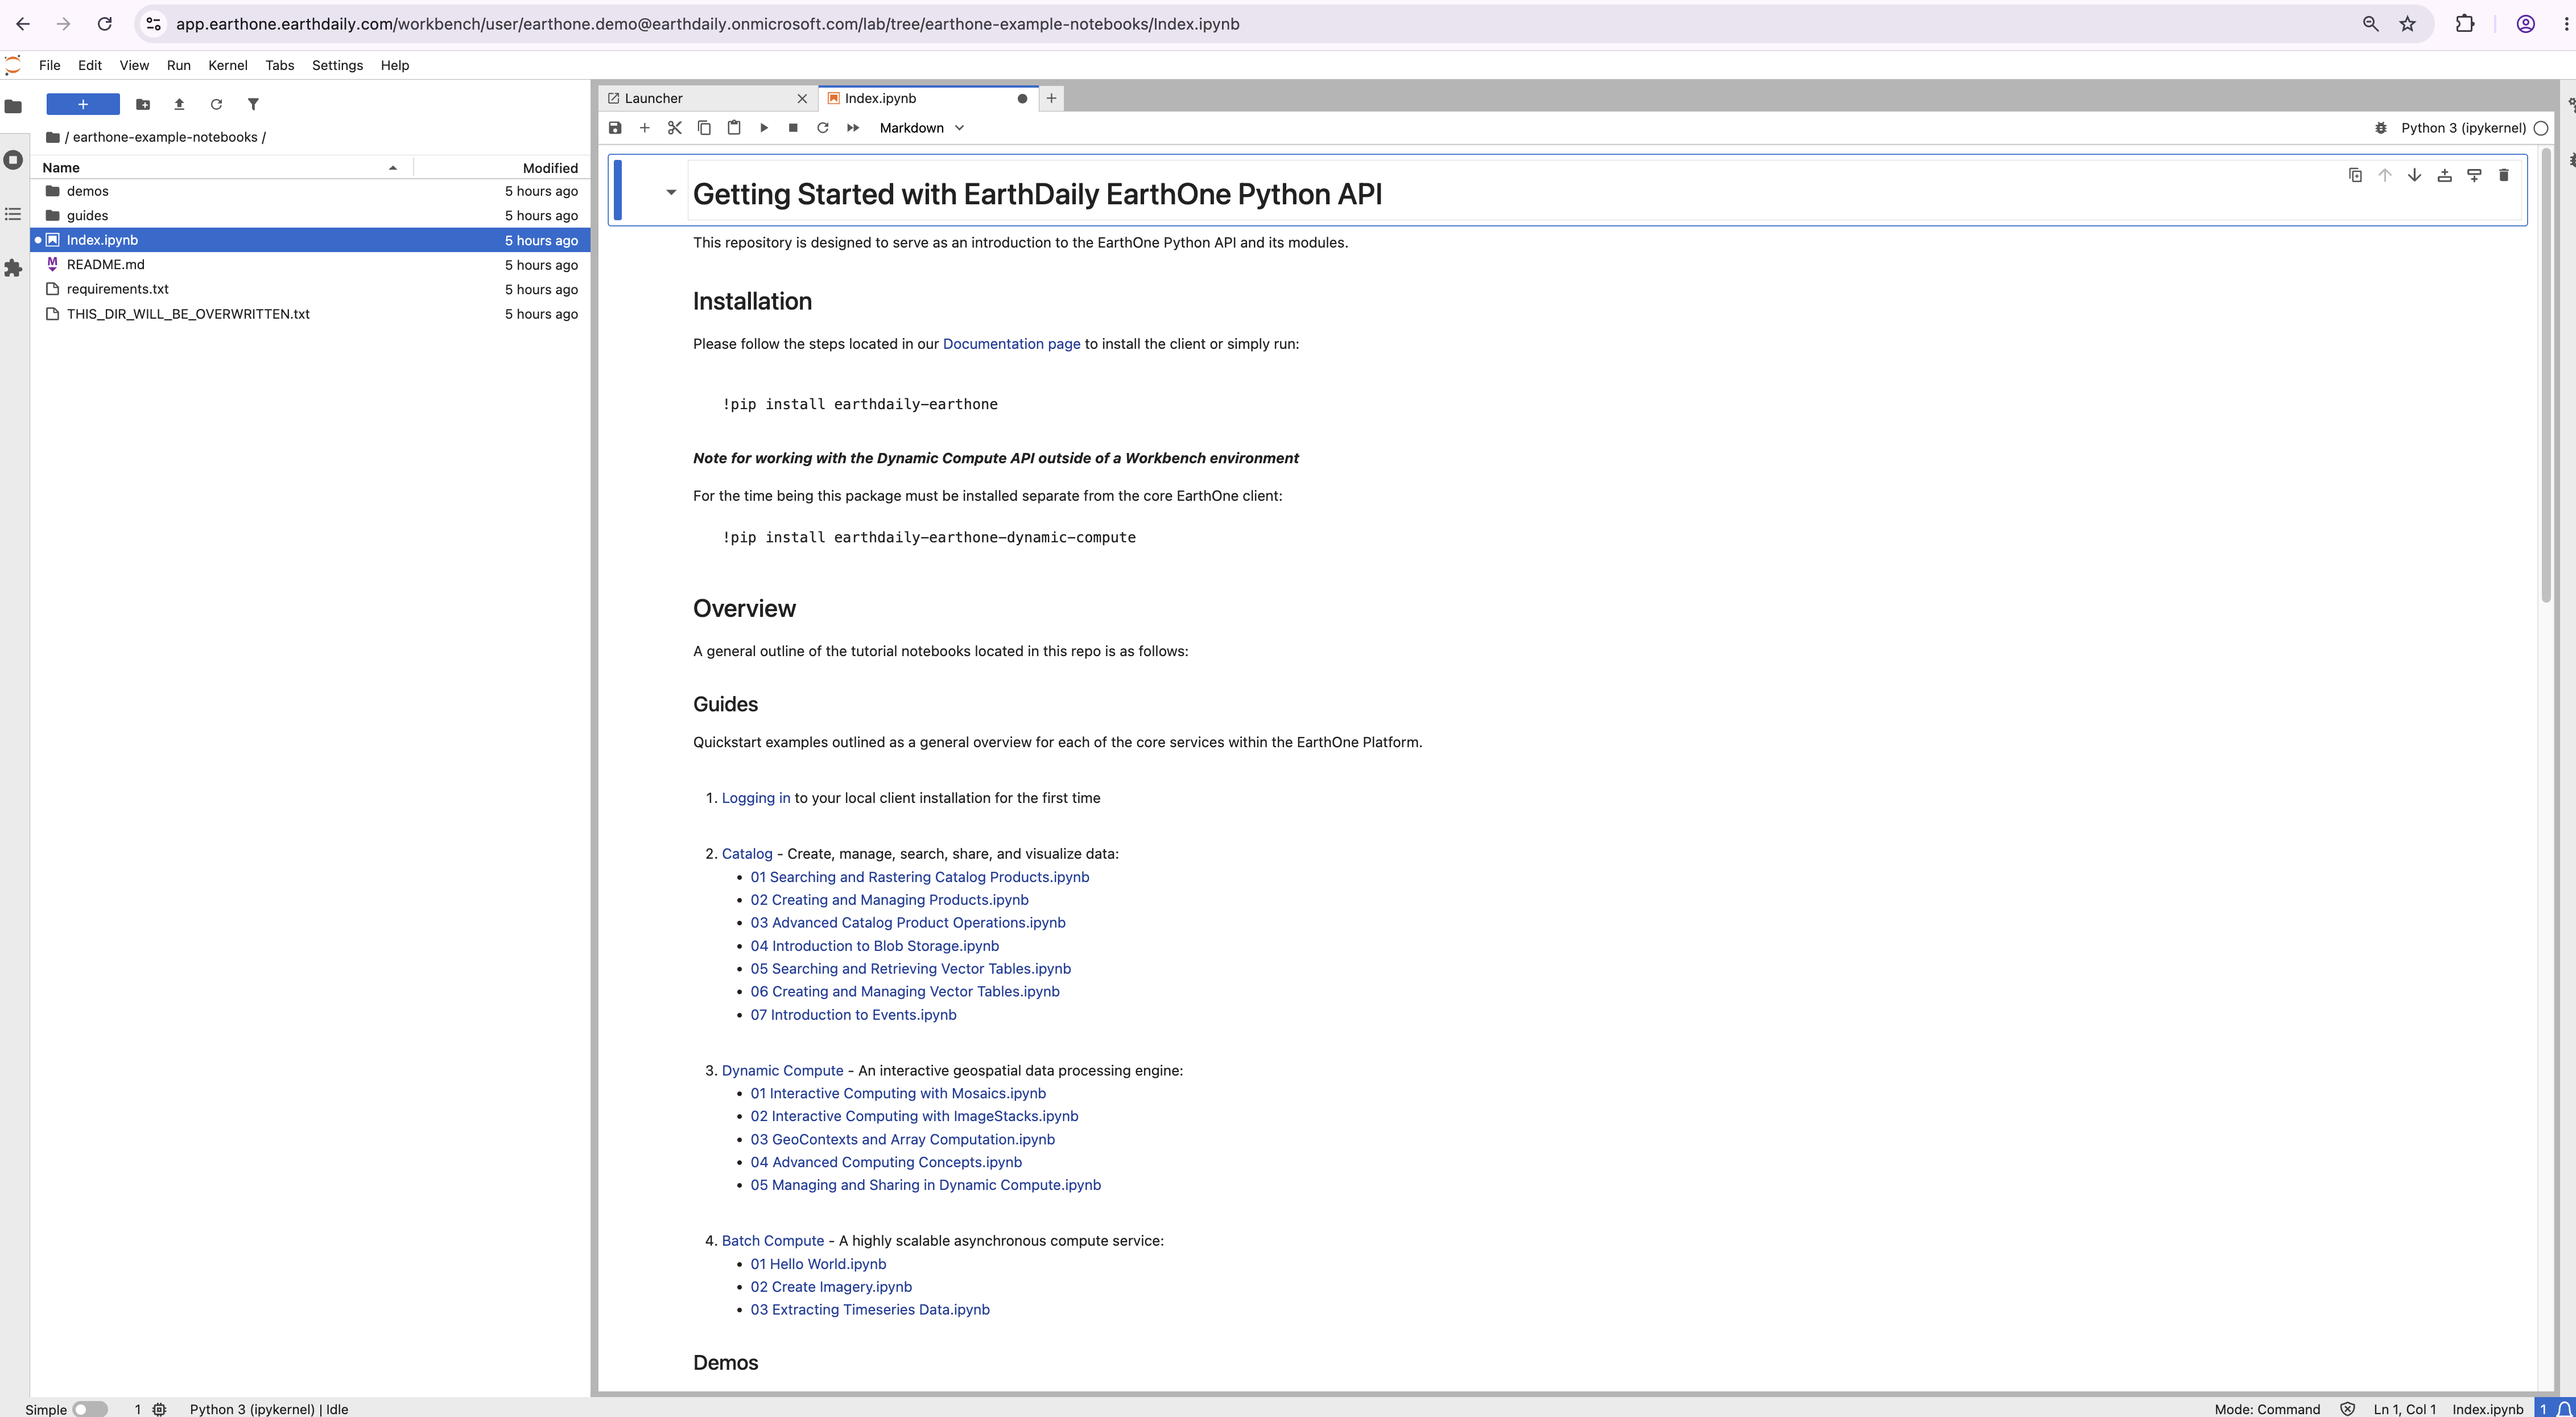
Task: Open the Edit menu
Action: tap(90, 65)
